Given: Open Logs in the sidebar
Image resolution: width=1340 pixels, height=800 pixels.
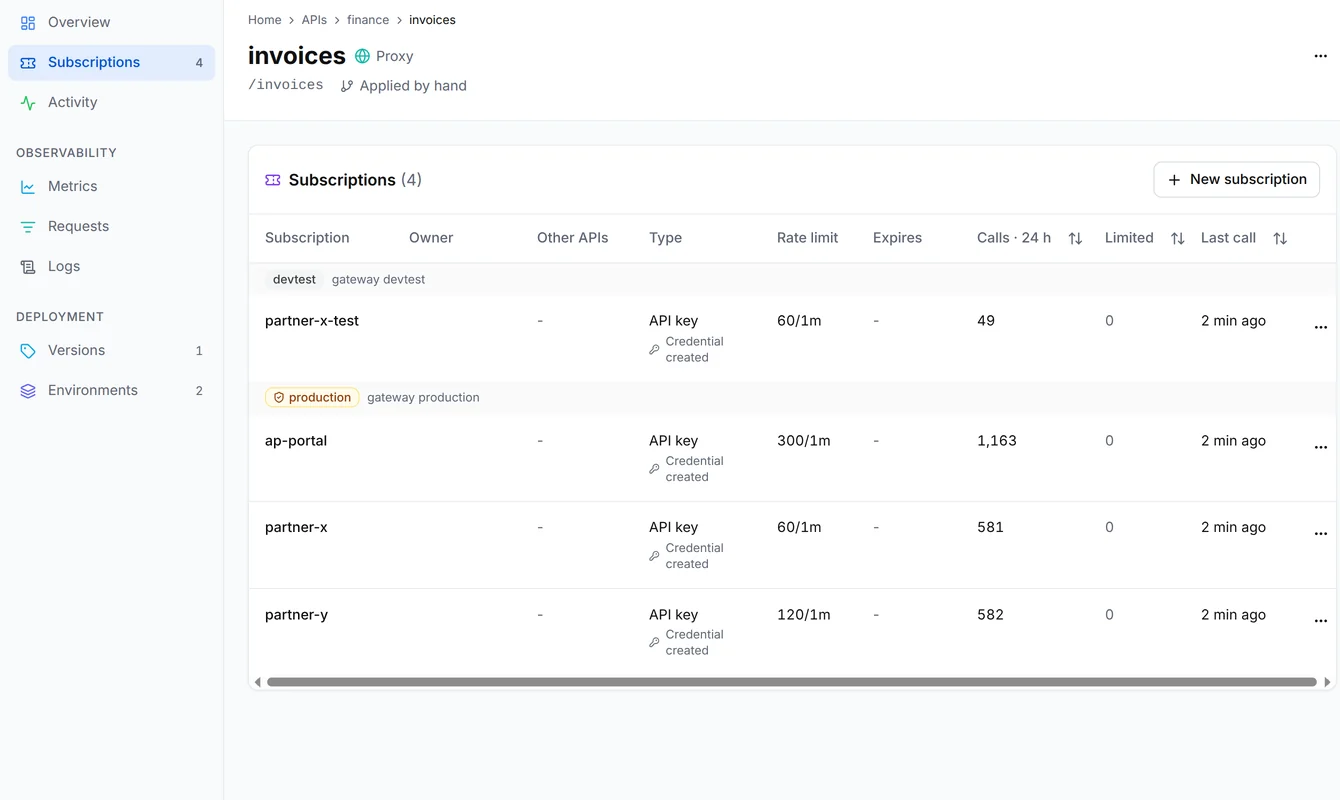Looking at the screenshot, I should point(111,266).
